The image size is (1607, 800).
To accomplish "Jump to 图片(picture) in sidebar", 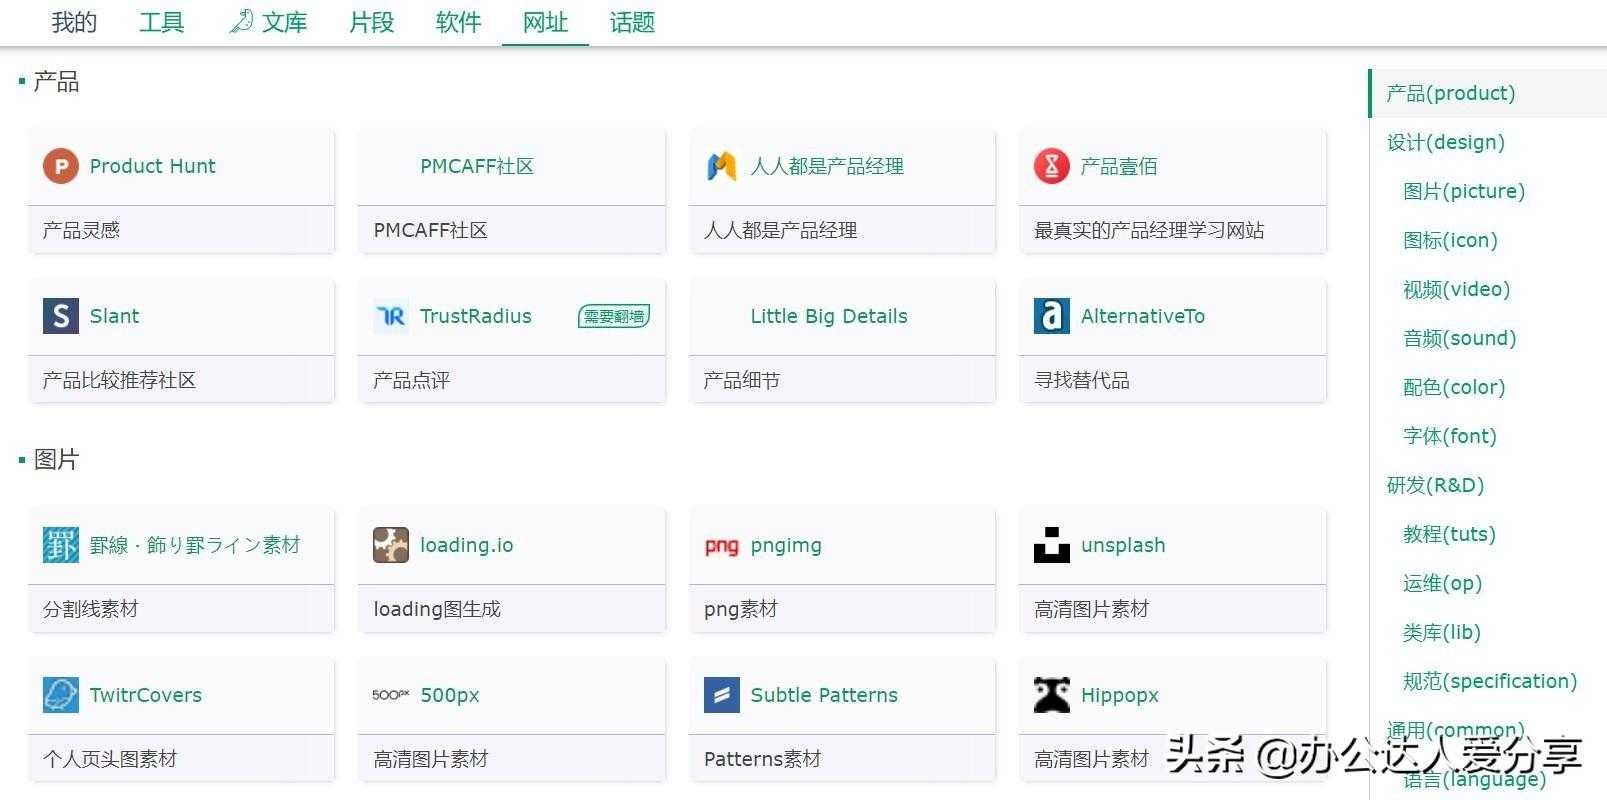I will pyautogui.click(x=1464, y=191).
